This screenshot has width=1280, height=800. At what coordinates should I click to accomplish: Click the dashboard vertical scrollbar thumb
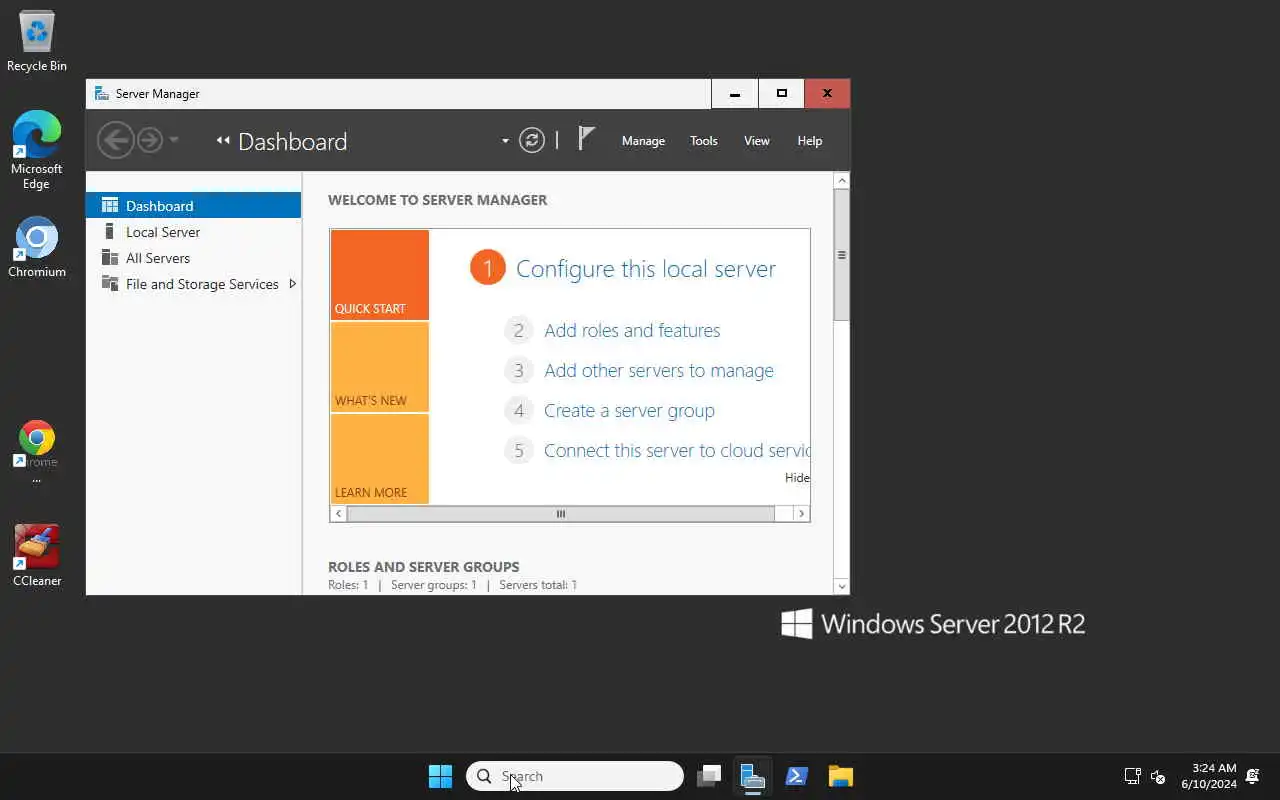[x=841, y=255]
